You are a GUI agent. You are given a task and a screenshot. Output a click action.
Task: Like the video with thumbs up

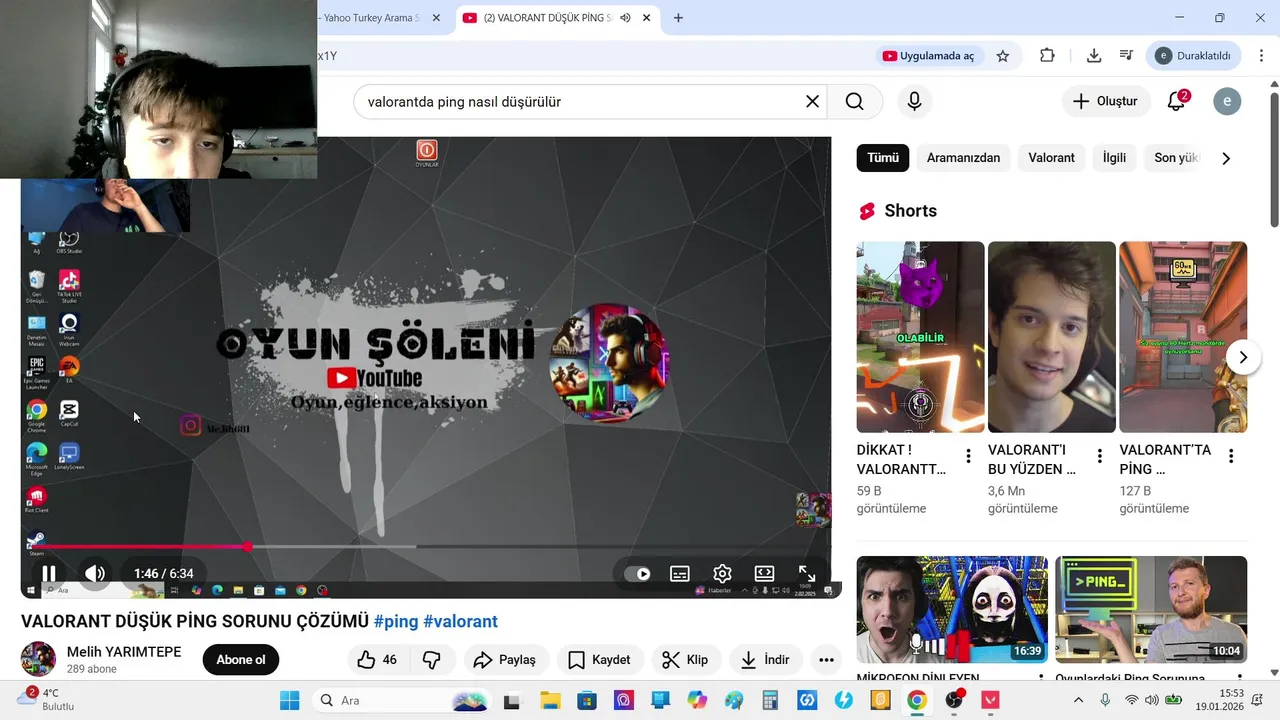(x=377, y=660)
